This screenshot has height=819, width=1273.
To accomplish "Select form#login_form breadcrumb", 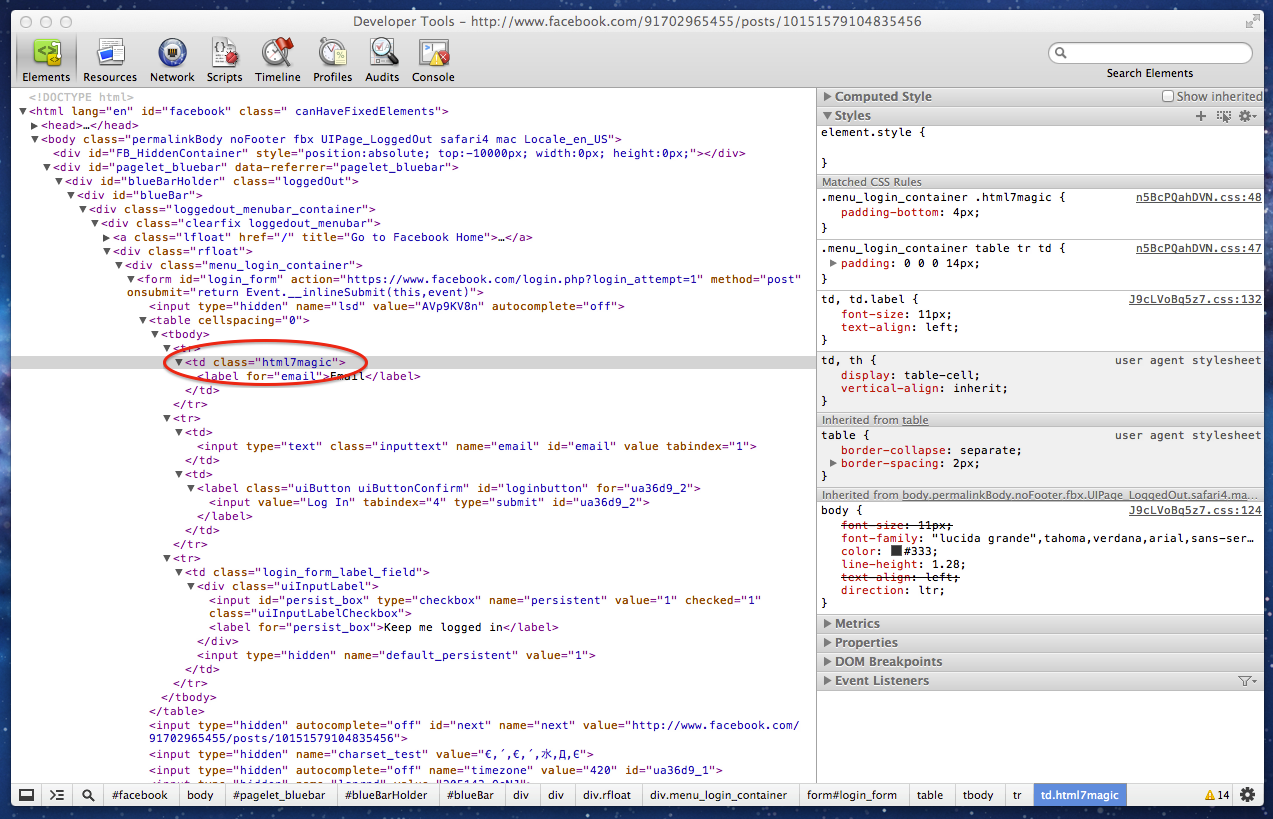I will tap(852, 795).
